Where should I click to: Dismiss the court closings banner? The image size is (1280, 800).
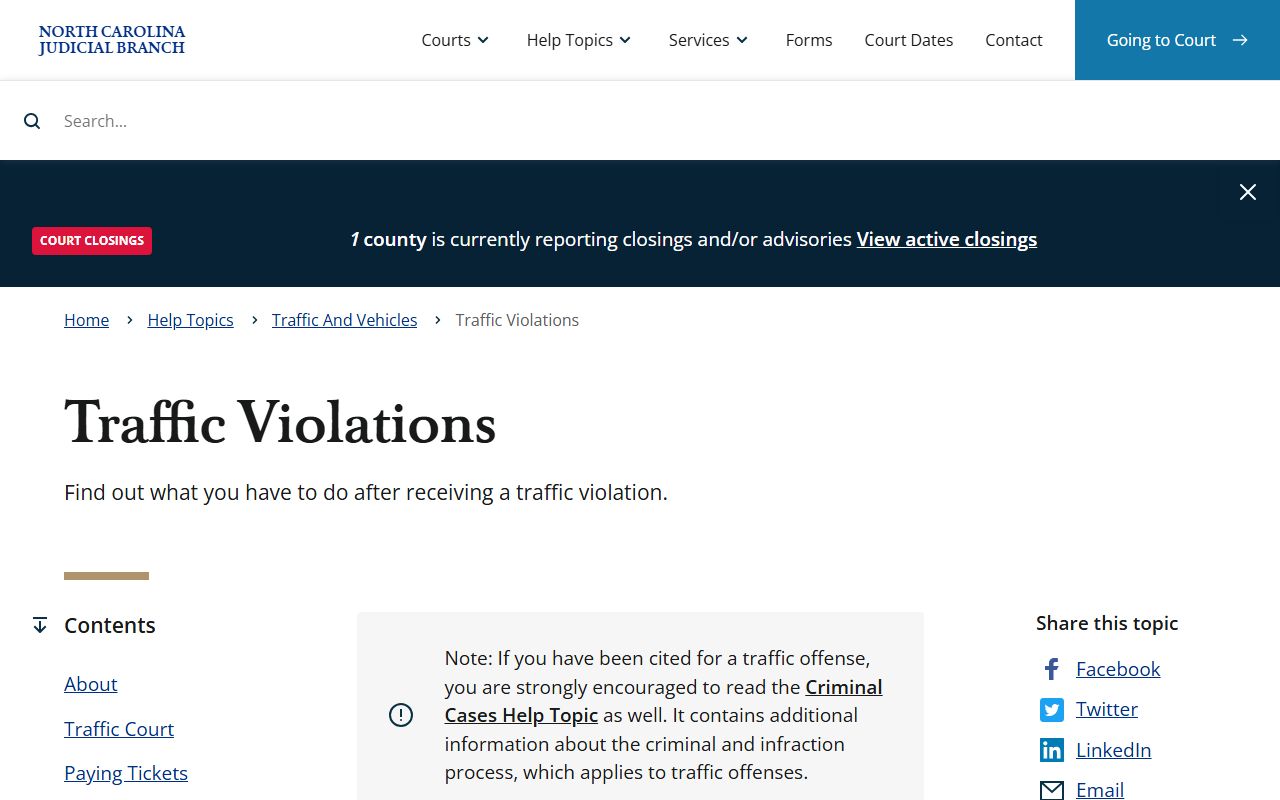pyautogui.click(x=1248, y=192)
